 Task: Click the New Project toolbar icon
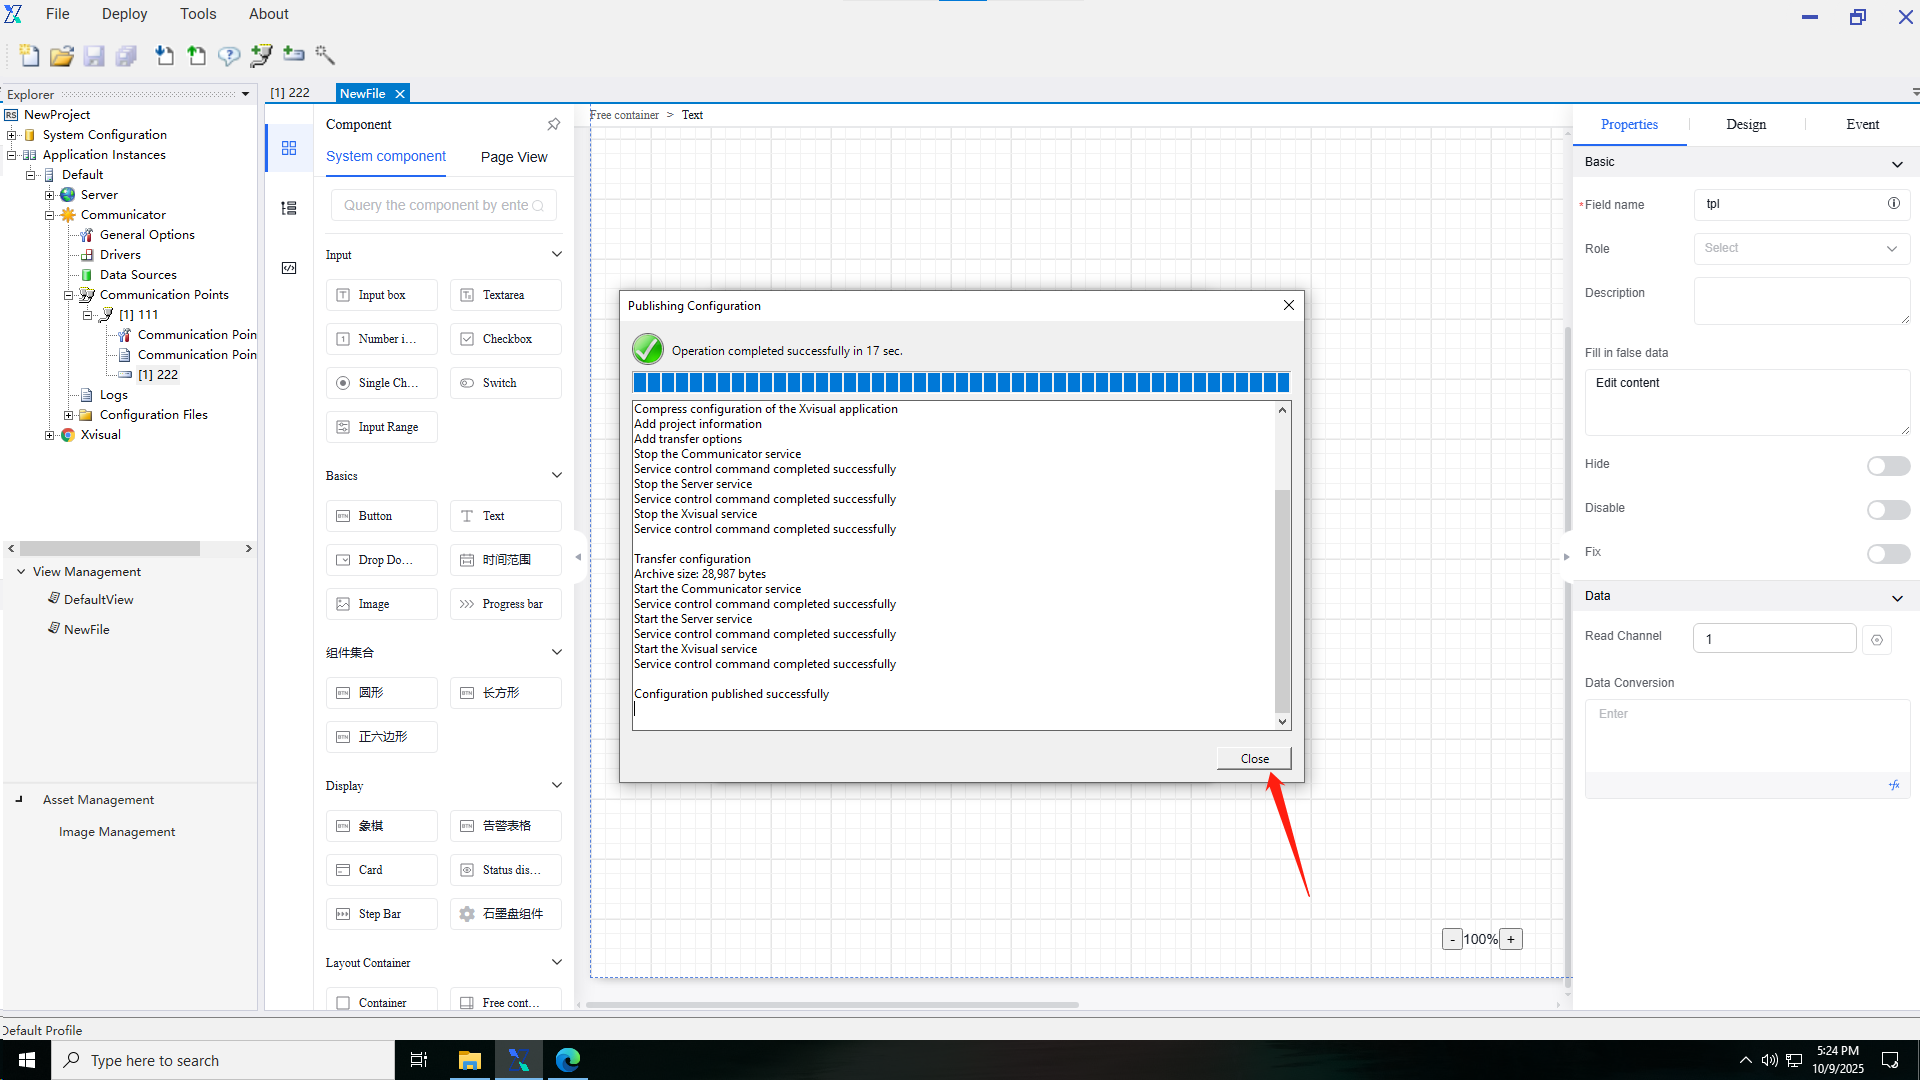(x=29, y=56)
